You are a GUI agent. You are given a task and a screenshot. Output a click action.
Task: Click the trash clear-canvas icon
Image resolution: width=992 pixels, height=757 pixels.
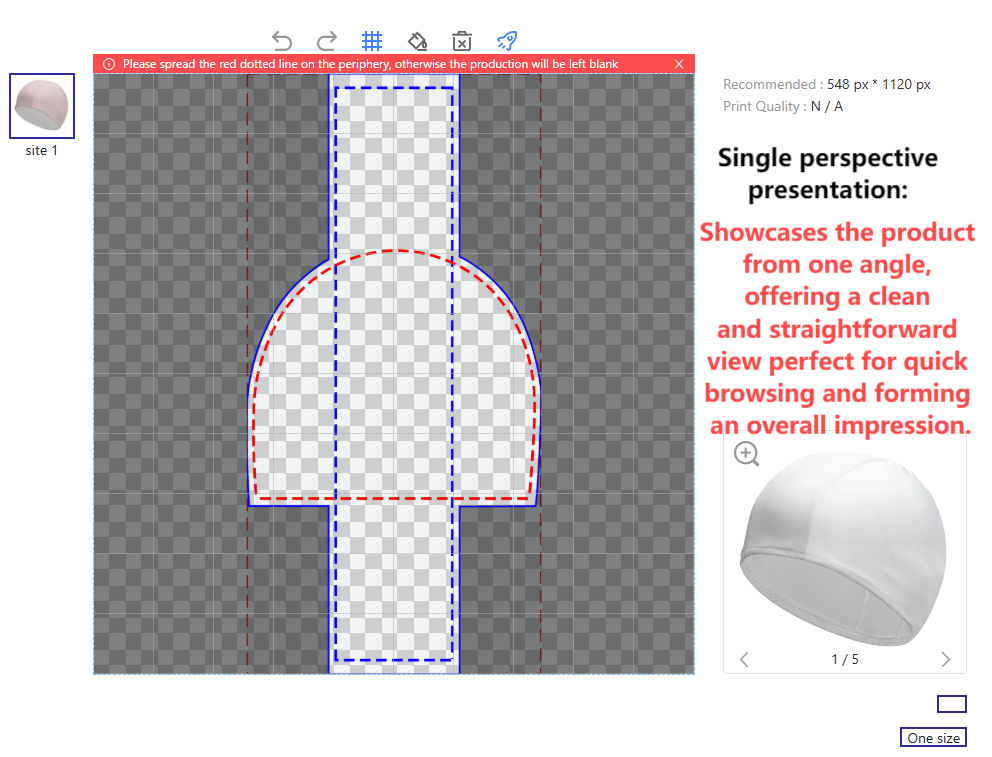point(462,41)
